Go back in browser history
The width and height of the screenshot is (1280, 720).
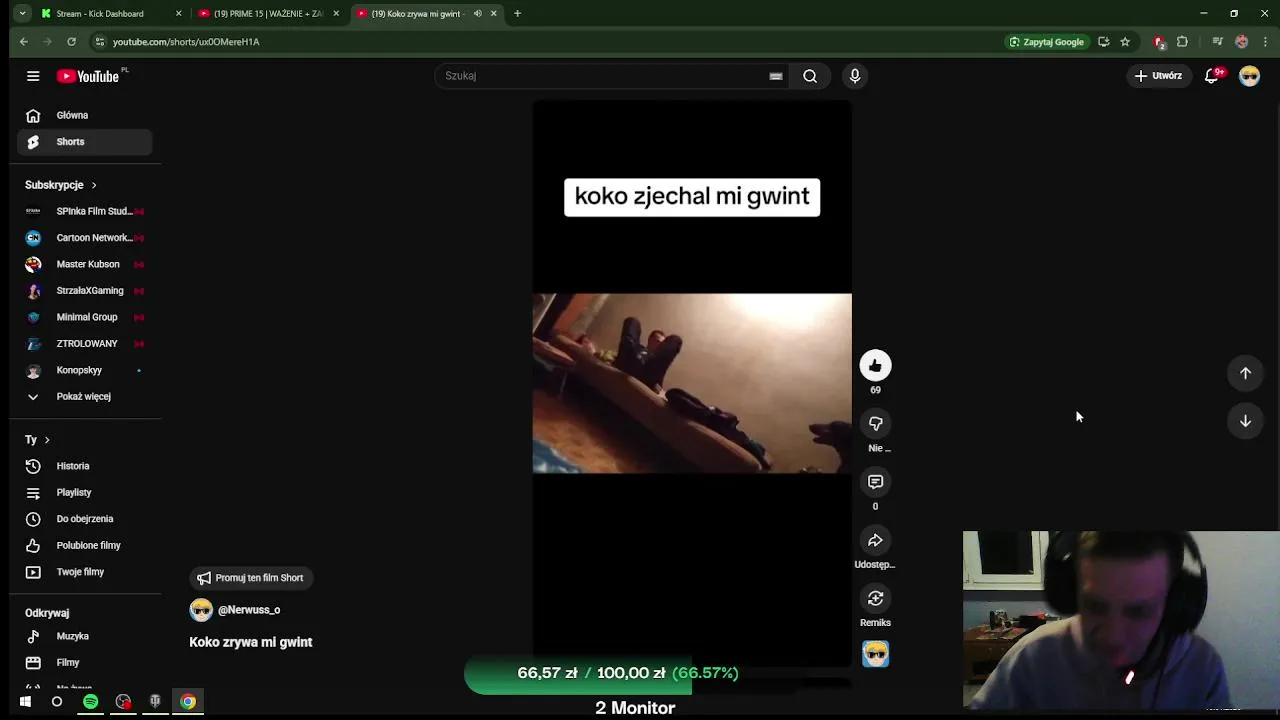tap(23, 42)
